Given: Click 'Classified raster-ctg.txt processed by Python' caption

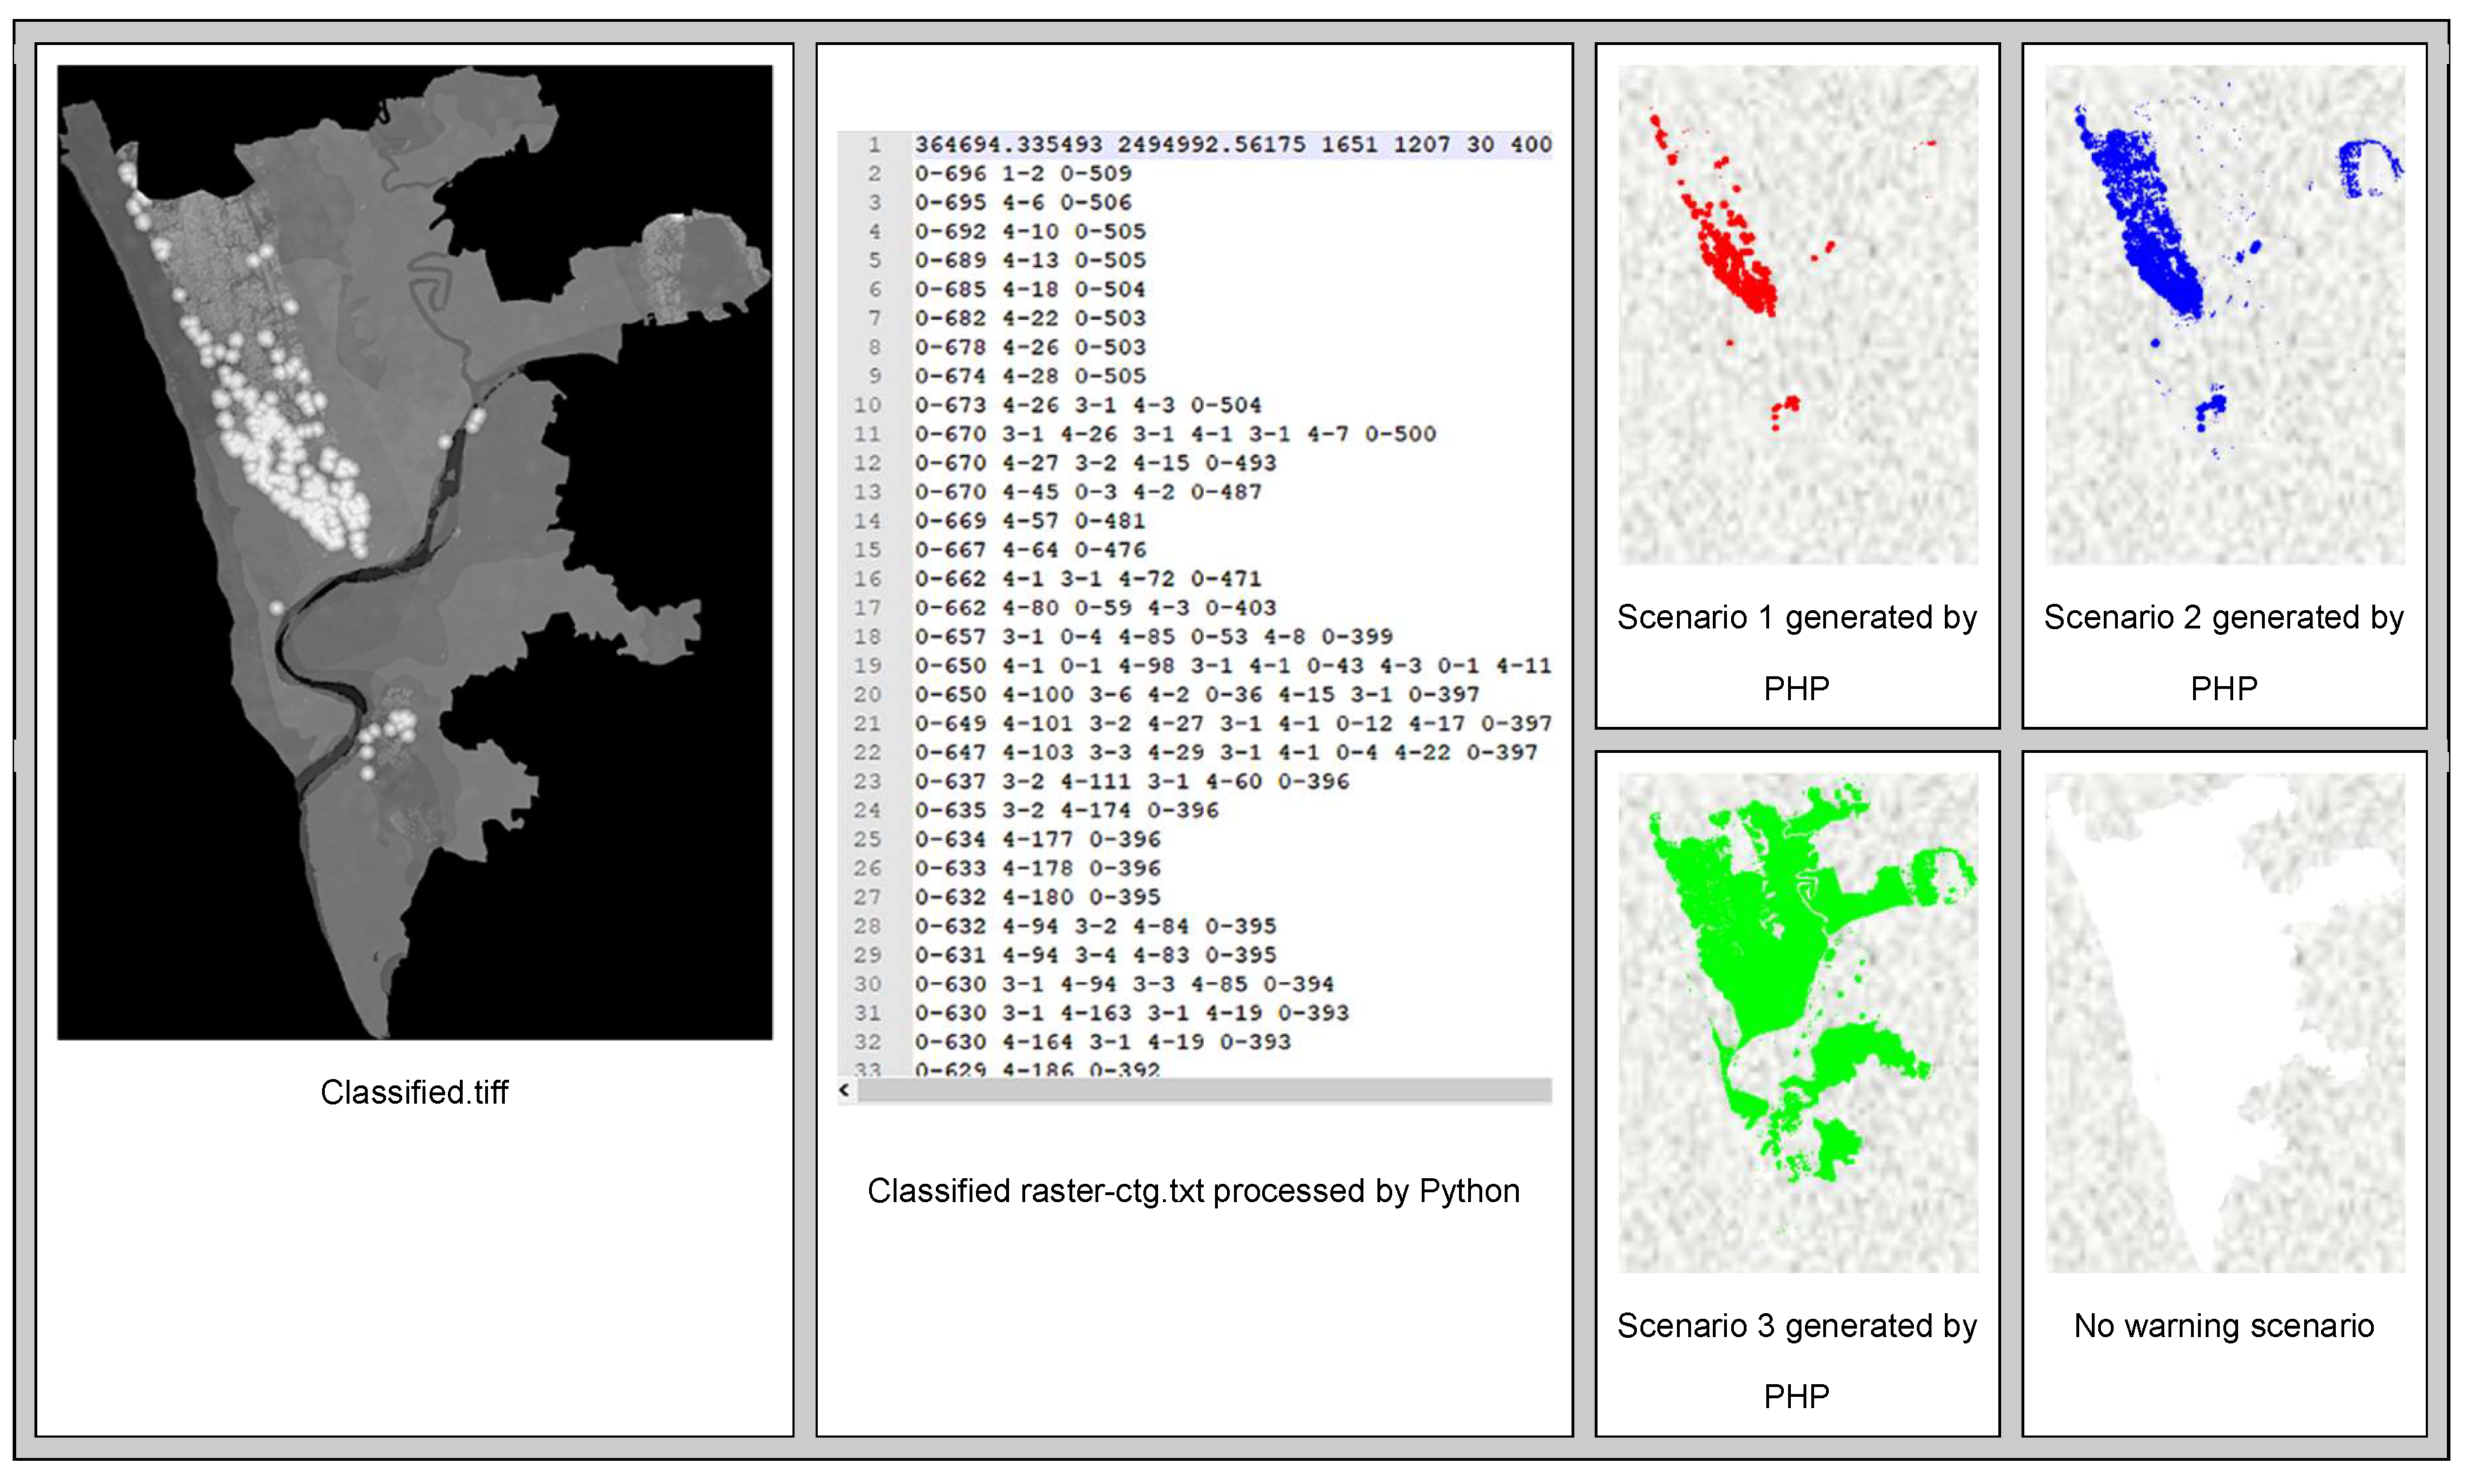Looking at the screenshot, I should coord(1193,1191).
